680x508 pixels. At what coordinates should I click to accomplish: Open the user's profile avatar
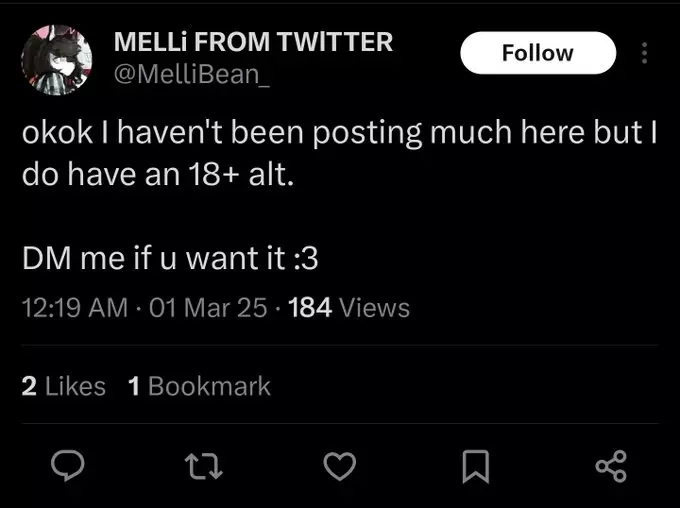coord(56,60)
